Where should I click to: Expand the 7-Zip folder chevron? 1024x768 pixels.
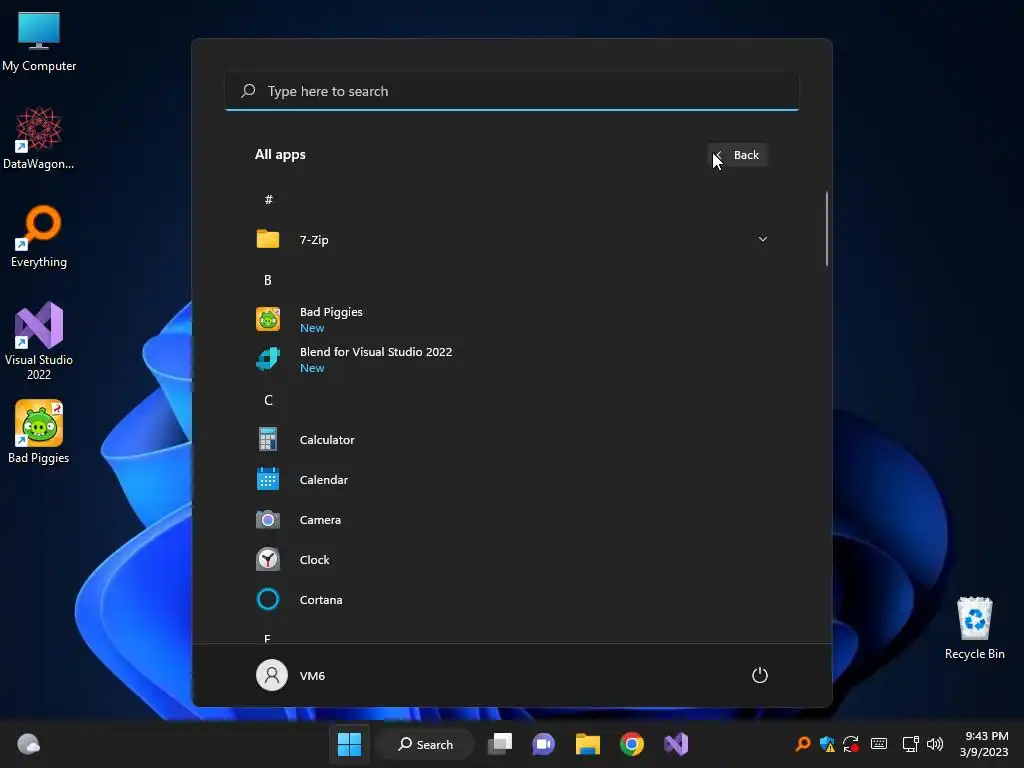point(762,239)
